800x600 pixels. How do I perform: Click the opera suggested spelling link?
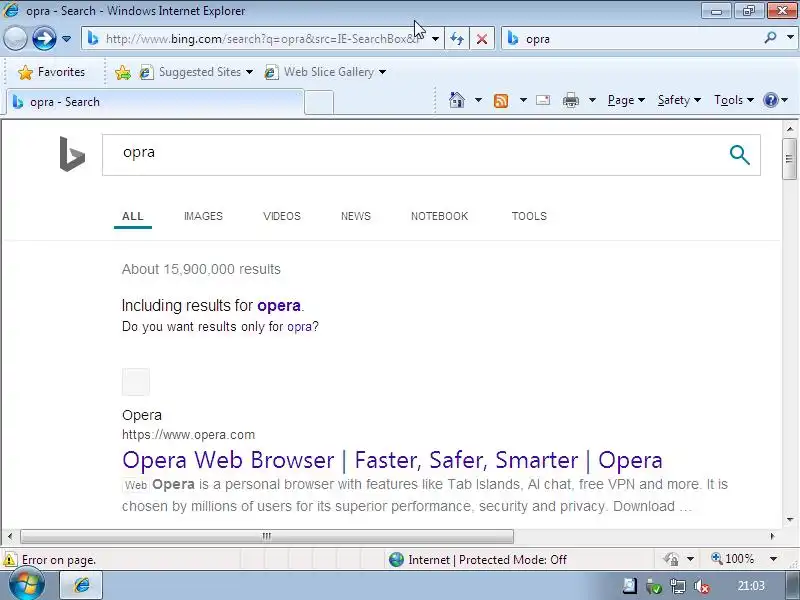(279, 306)
